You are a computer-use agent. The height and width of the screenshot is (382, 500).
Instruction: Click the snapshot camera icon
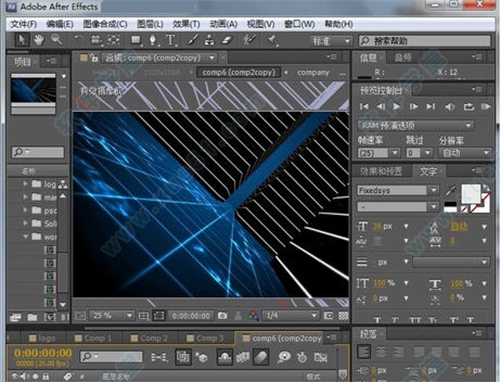(x=222, y=315)
